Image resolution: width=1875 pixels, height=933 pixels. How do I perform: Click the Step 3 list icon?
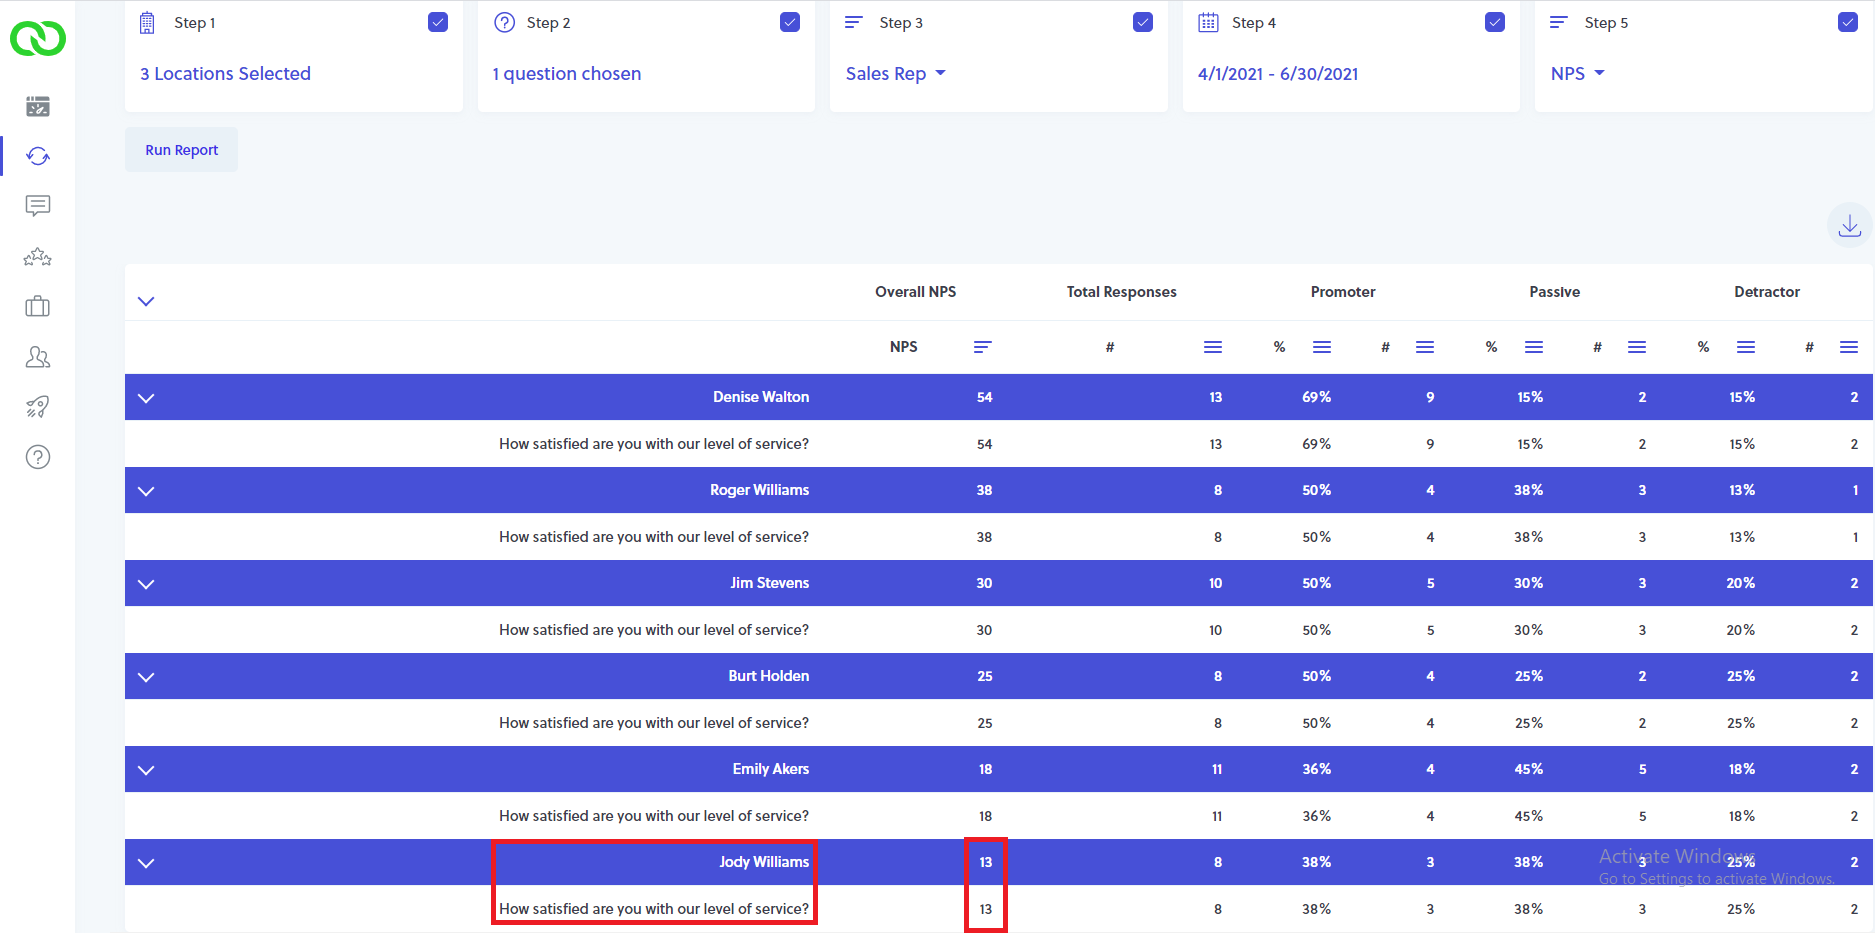click(853, 22)
